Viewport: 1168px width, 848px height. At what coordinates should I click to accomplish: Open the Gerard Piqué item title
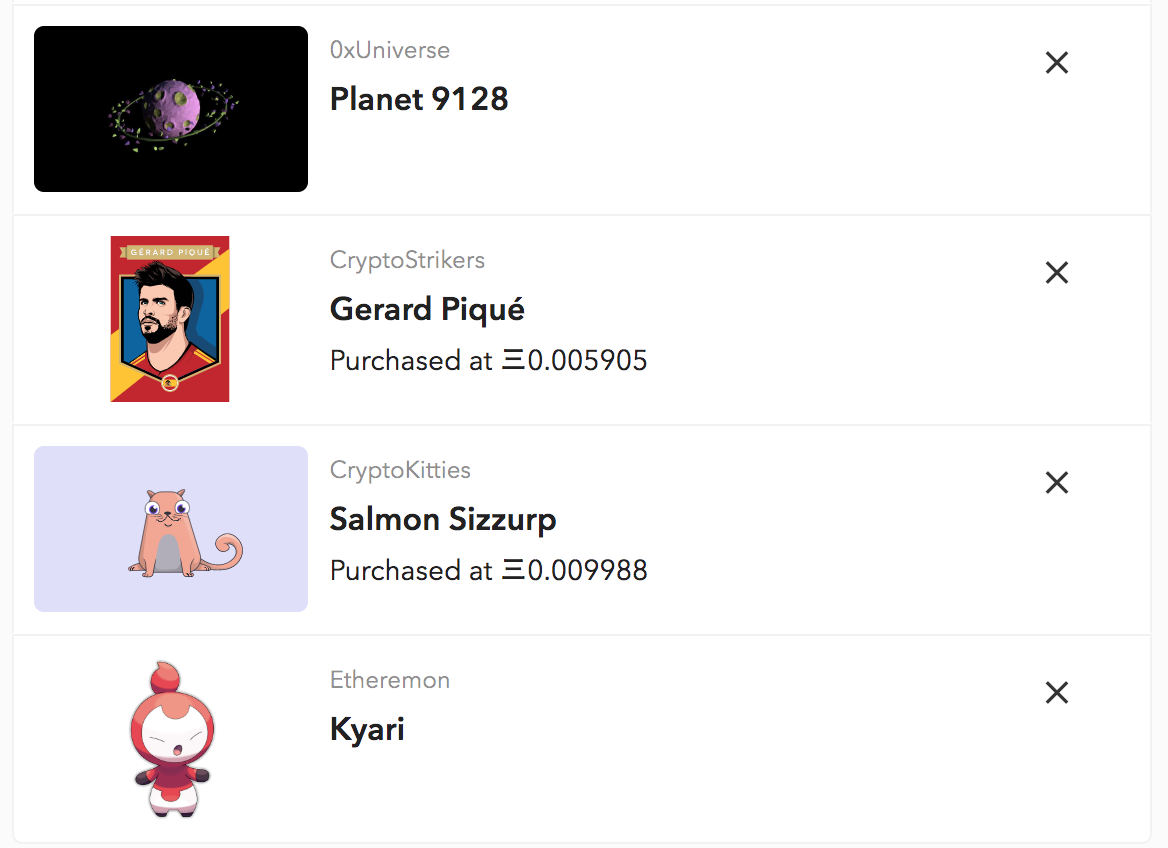click(427, 309)
